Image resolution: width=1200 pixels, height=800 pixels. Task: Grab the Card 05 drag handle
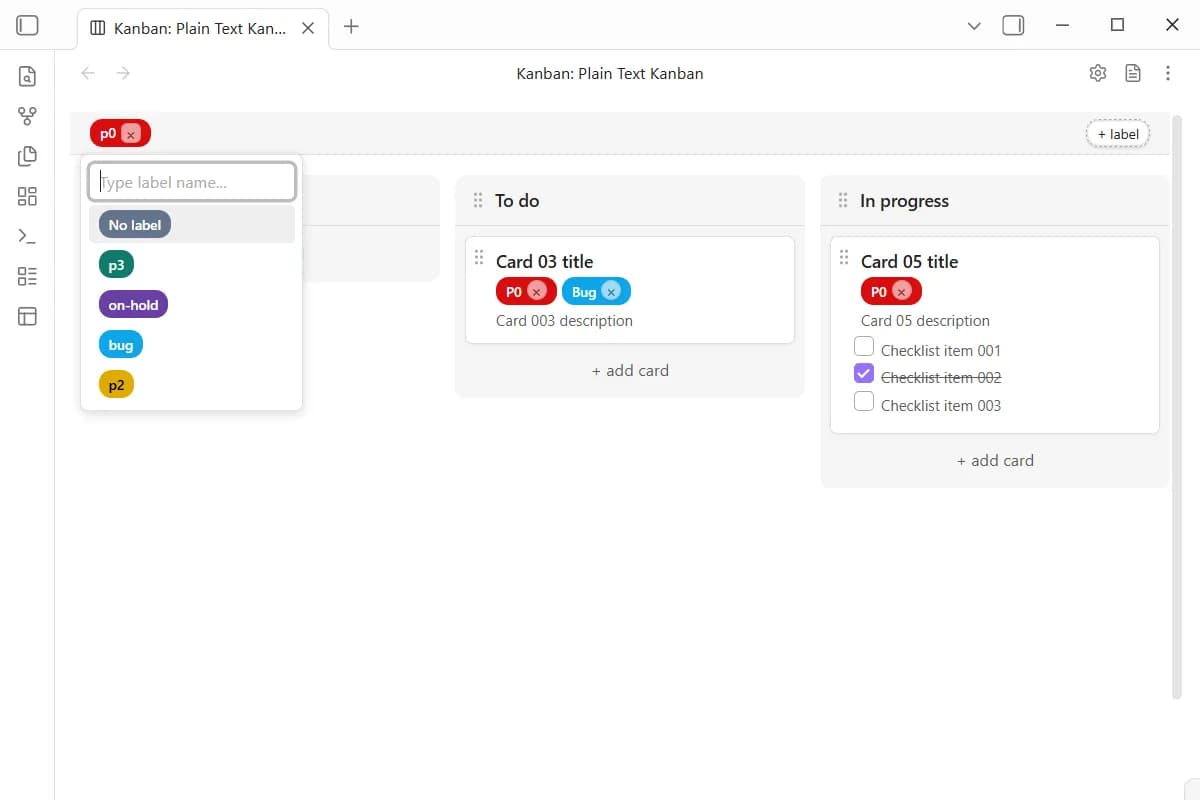[844, 258]
